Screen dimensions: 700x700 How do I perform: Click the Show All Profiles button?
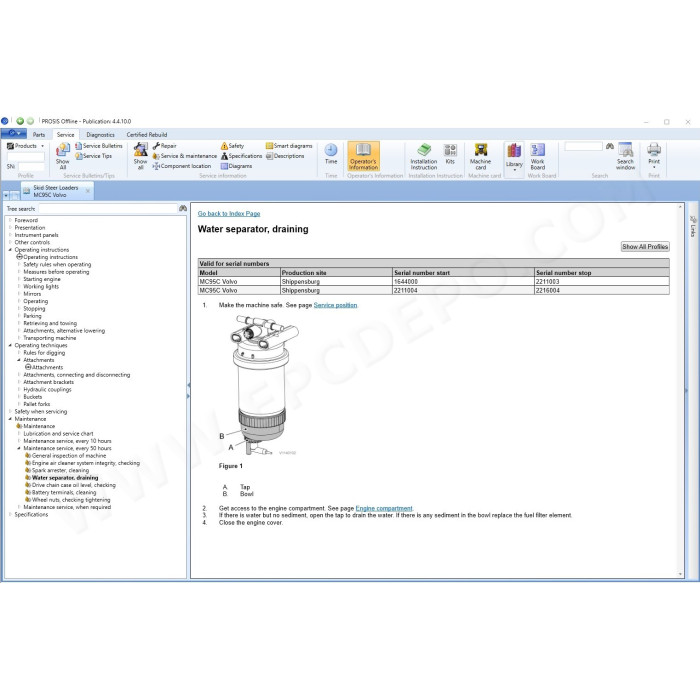click(x=645, y=246)
